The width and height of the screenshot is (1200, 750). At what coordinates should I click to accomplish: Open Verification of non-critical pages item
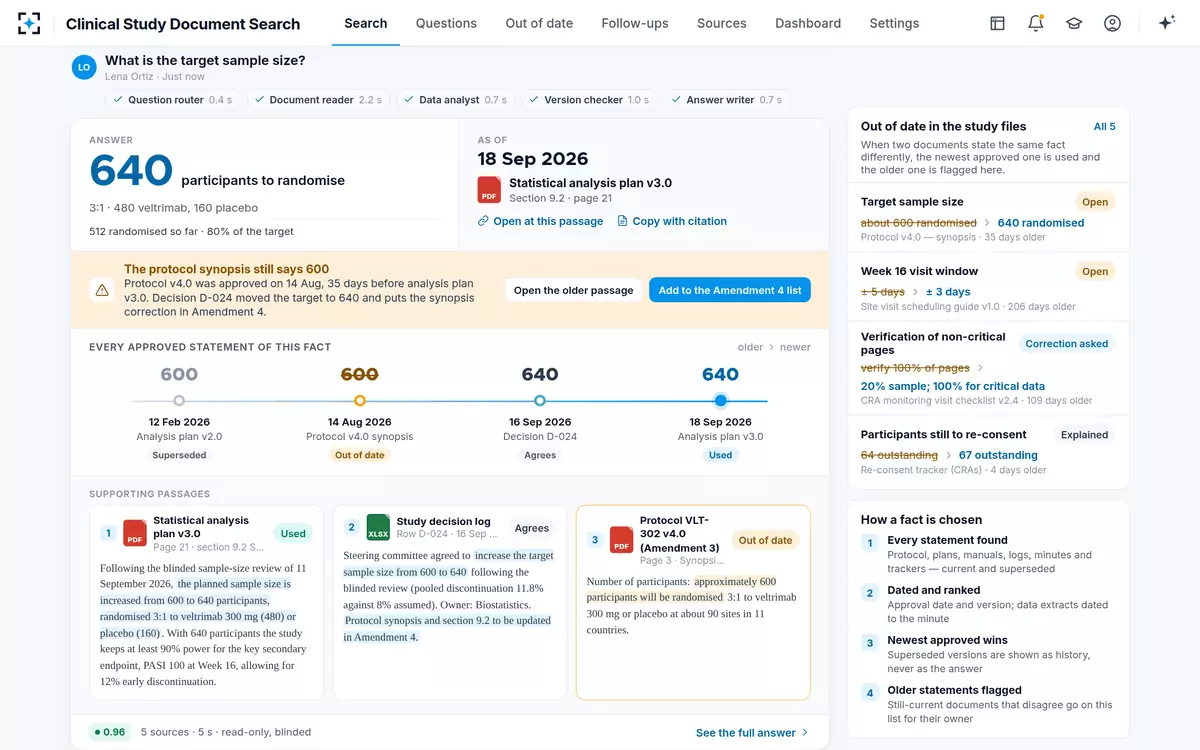[x=988, y=368]
